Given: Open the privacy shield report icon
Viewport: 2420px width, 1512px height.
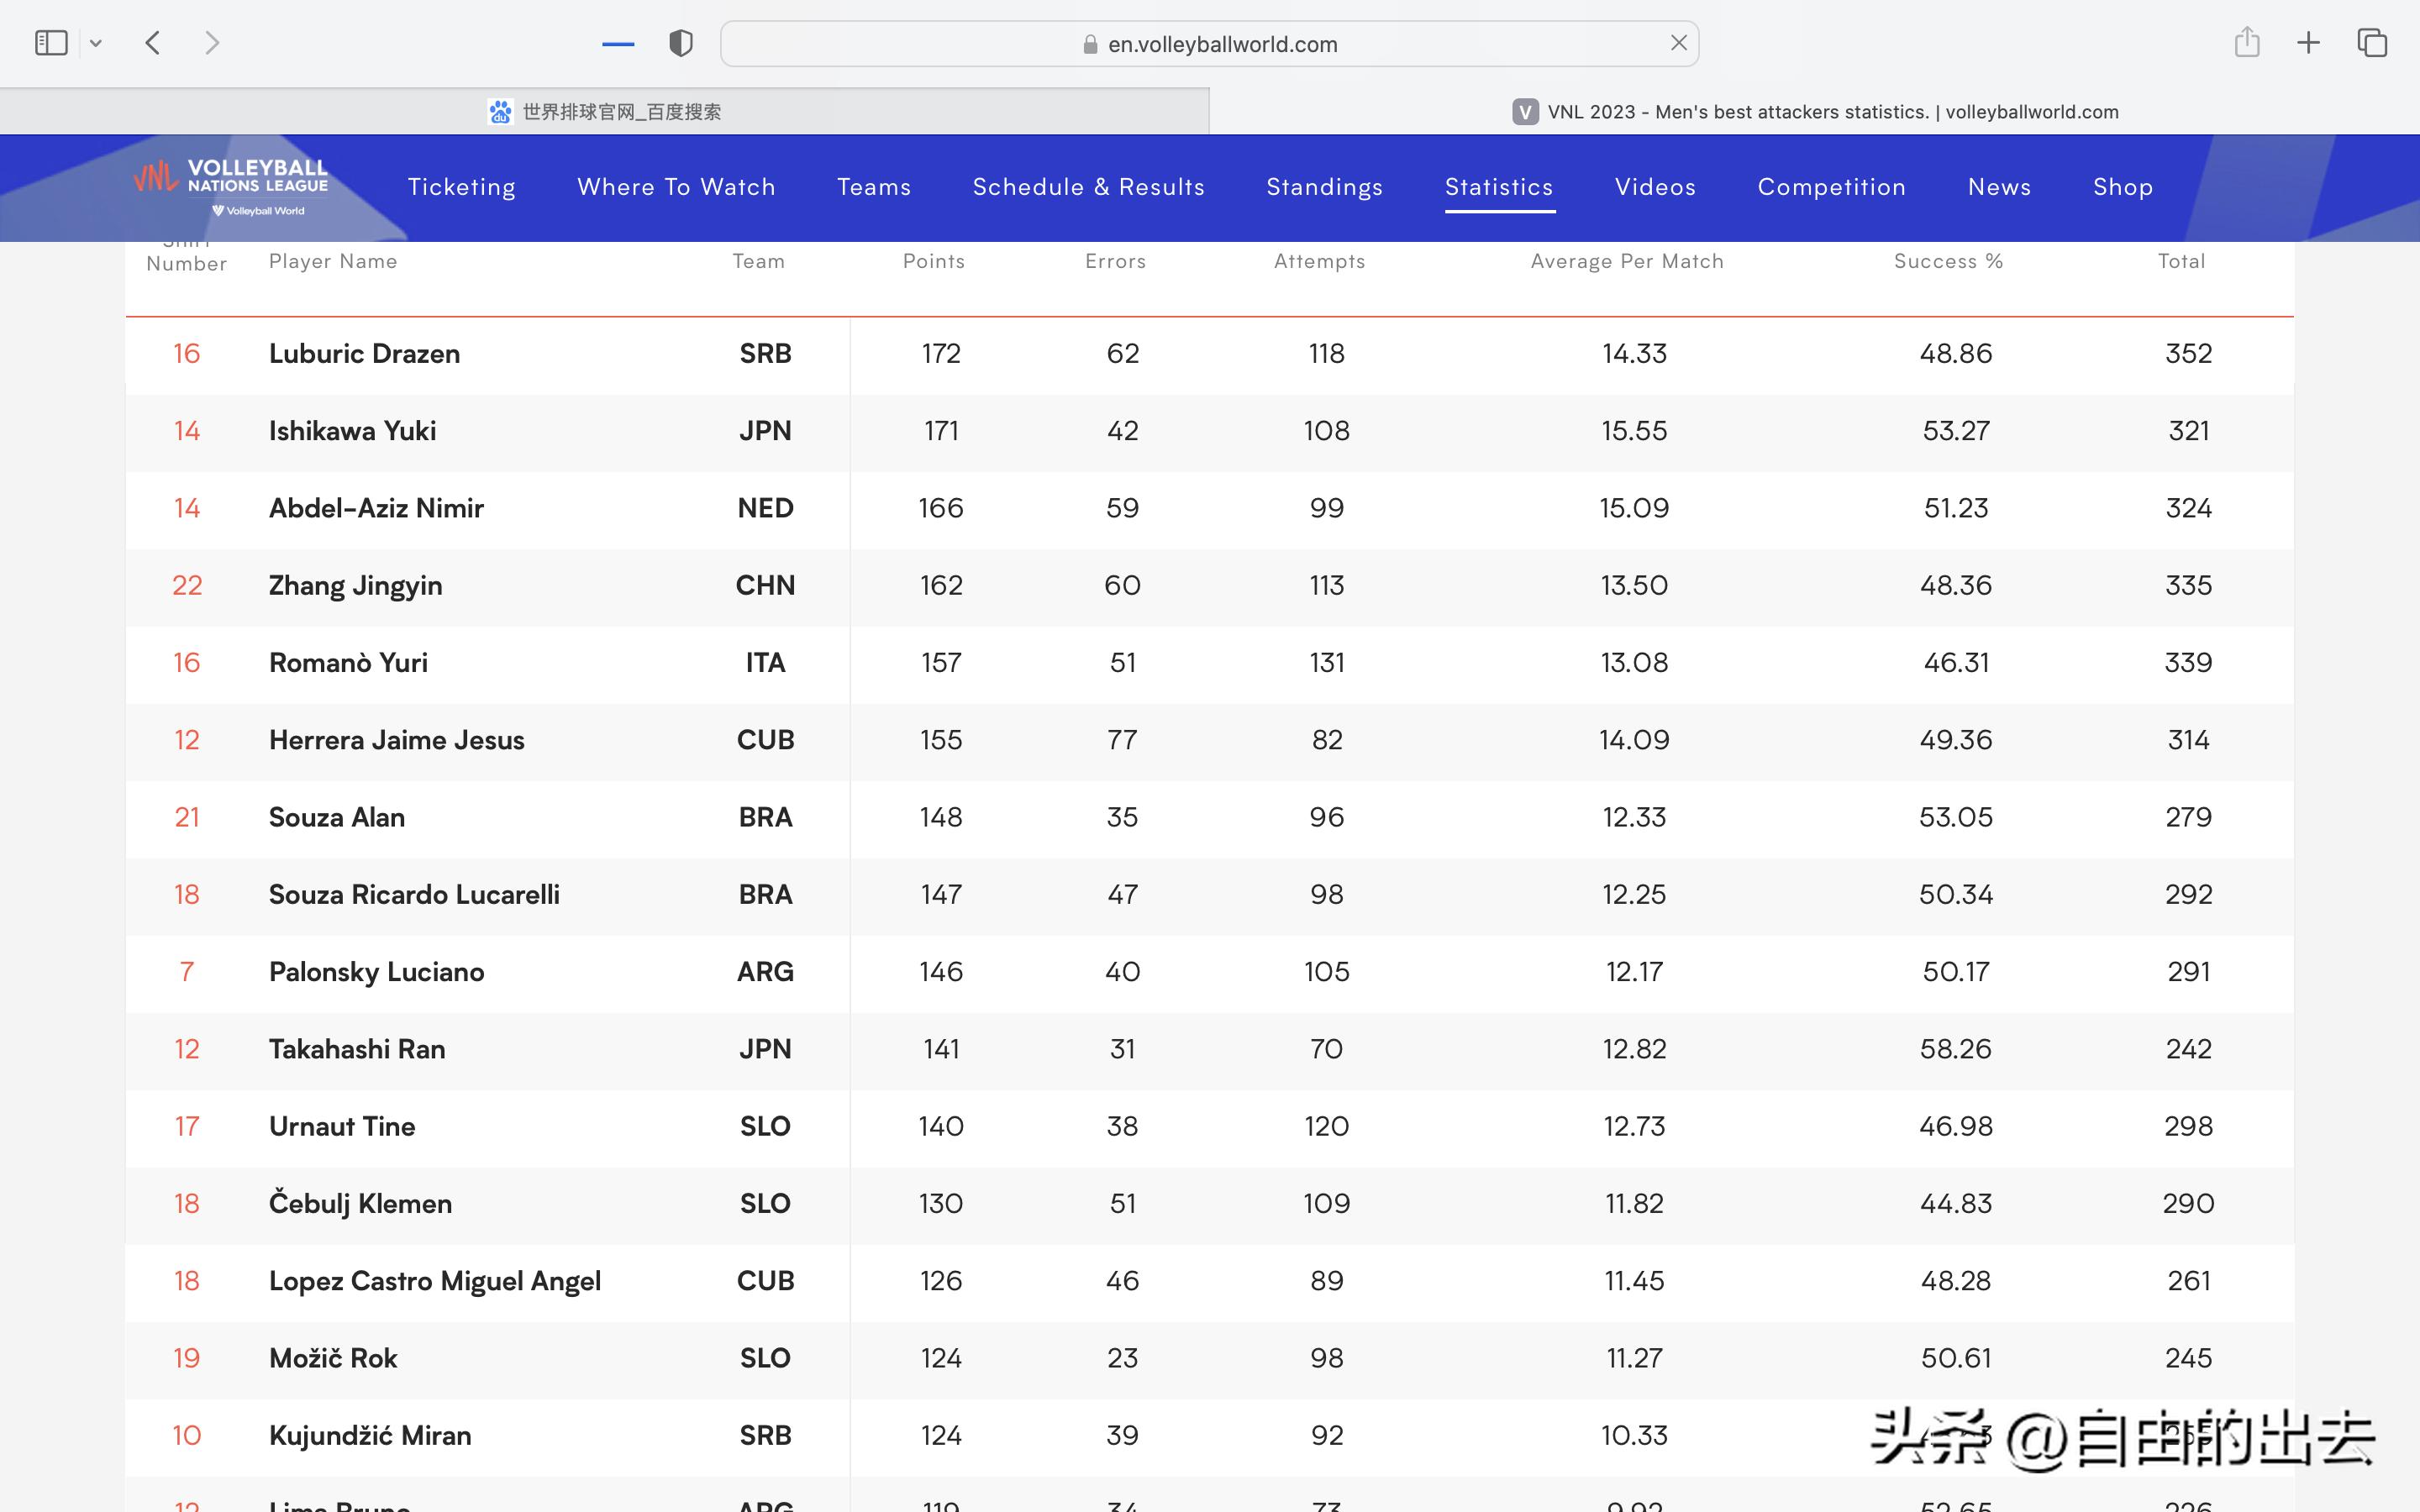Looking at the screenshot, I should (681, 43).
